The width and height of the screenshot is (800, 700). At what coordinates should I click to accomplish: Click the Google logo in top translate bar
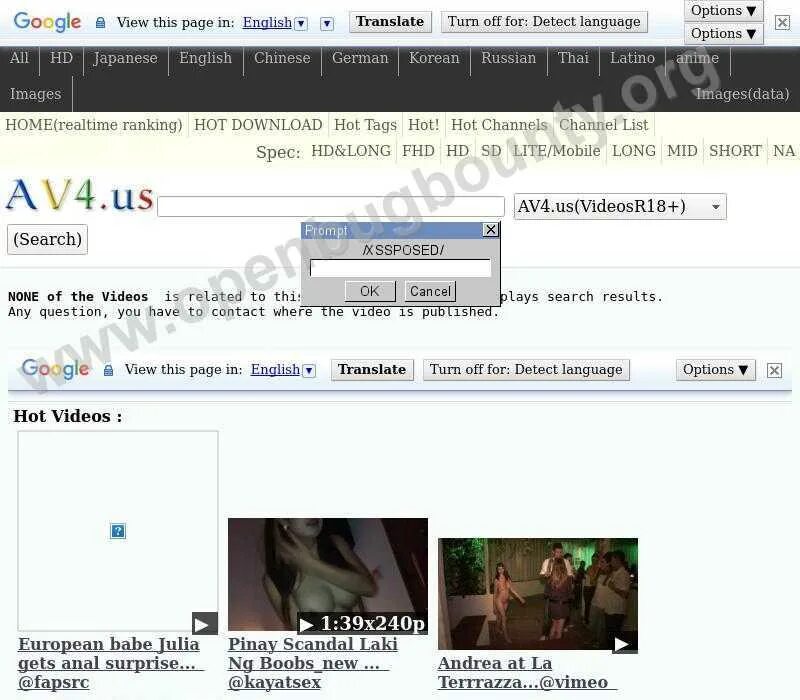pos(47,22)
